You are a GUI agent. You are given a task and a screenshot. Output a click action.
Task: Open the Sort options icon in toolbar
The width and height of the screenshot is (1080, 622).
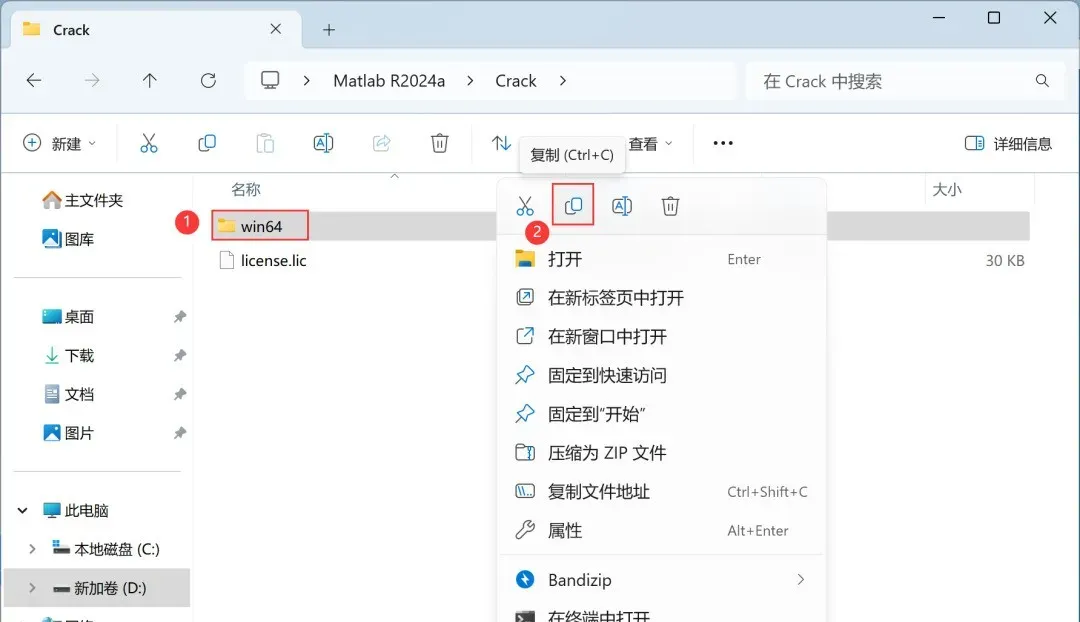501,143
